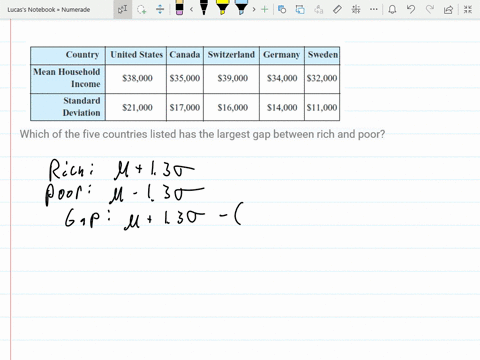Click the ink to text tool
Screen dimensions: 480x360
click(x=319, y=9)
